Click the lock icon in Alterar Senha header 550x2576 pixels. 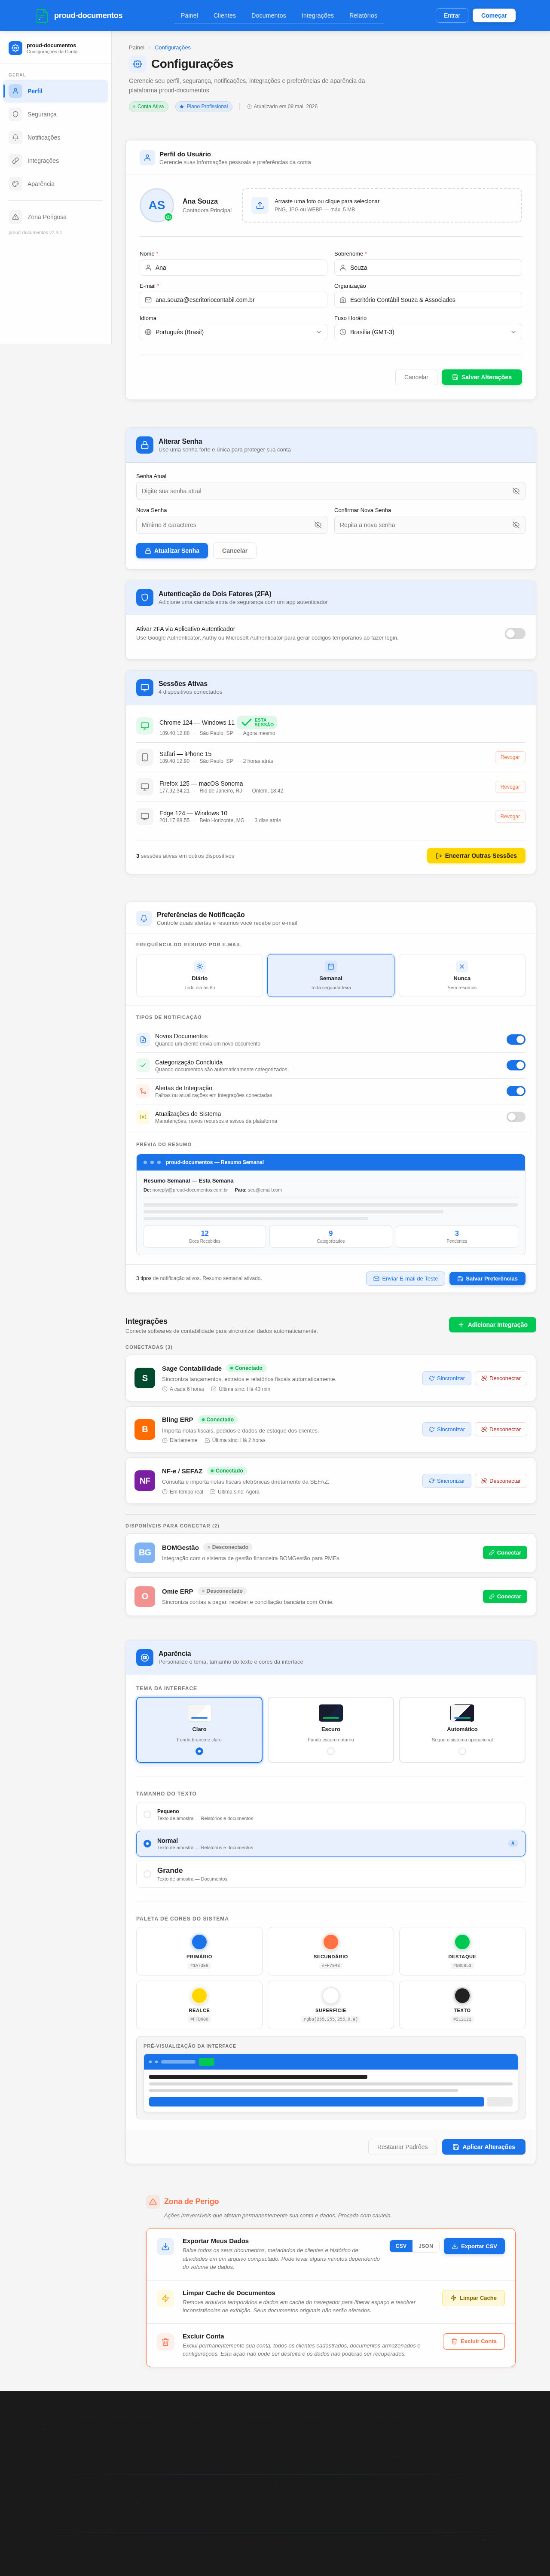coord(145,445)
